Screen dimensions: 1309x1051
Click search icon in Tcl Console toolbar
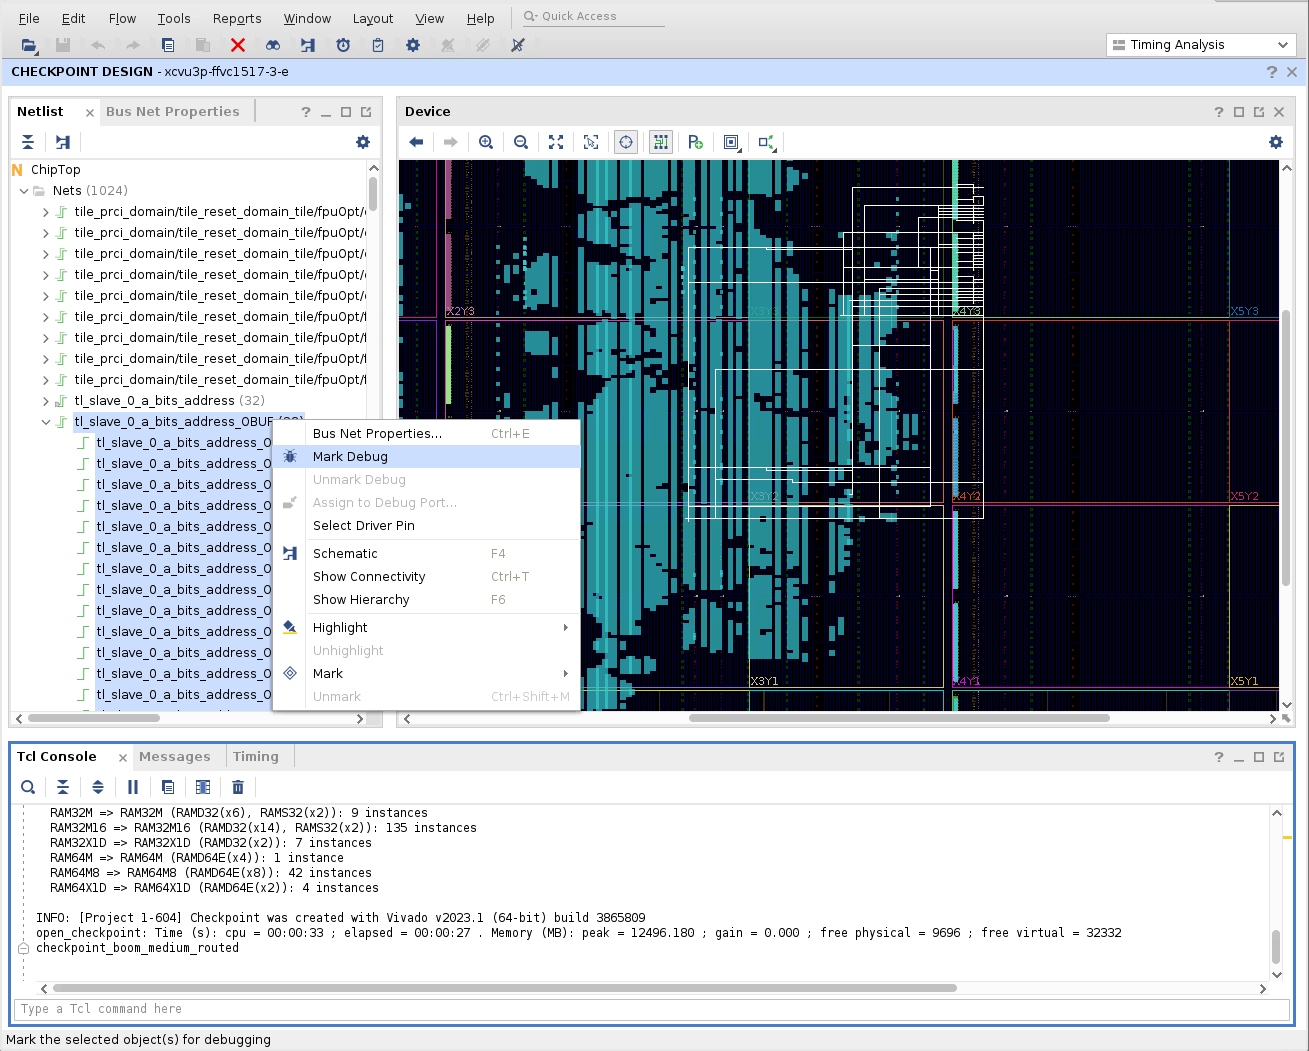click(28, 787)
